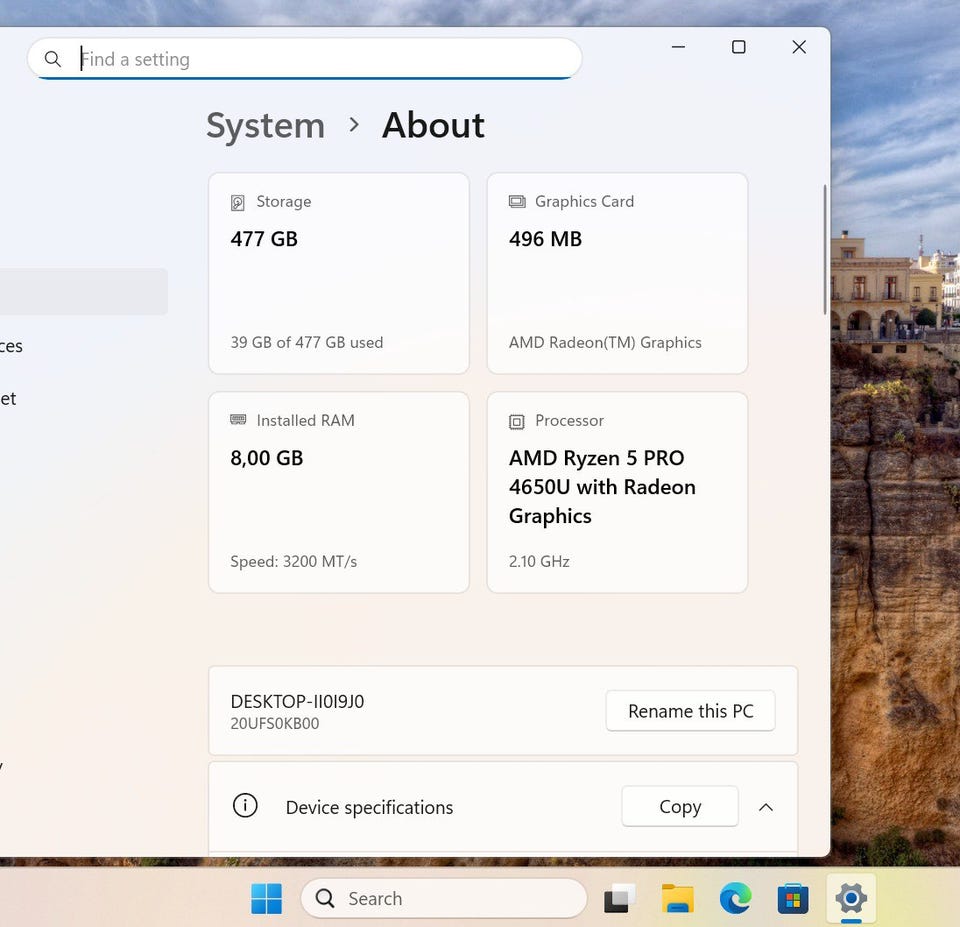
Task: Select the DESKTOP-II0I9J0 PC name text
Action: point(297,701)
